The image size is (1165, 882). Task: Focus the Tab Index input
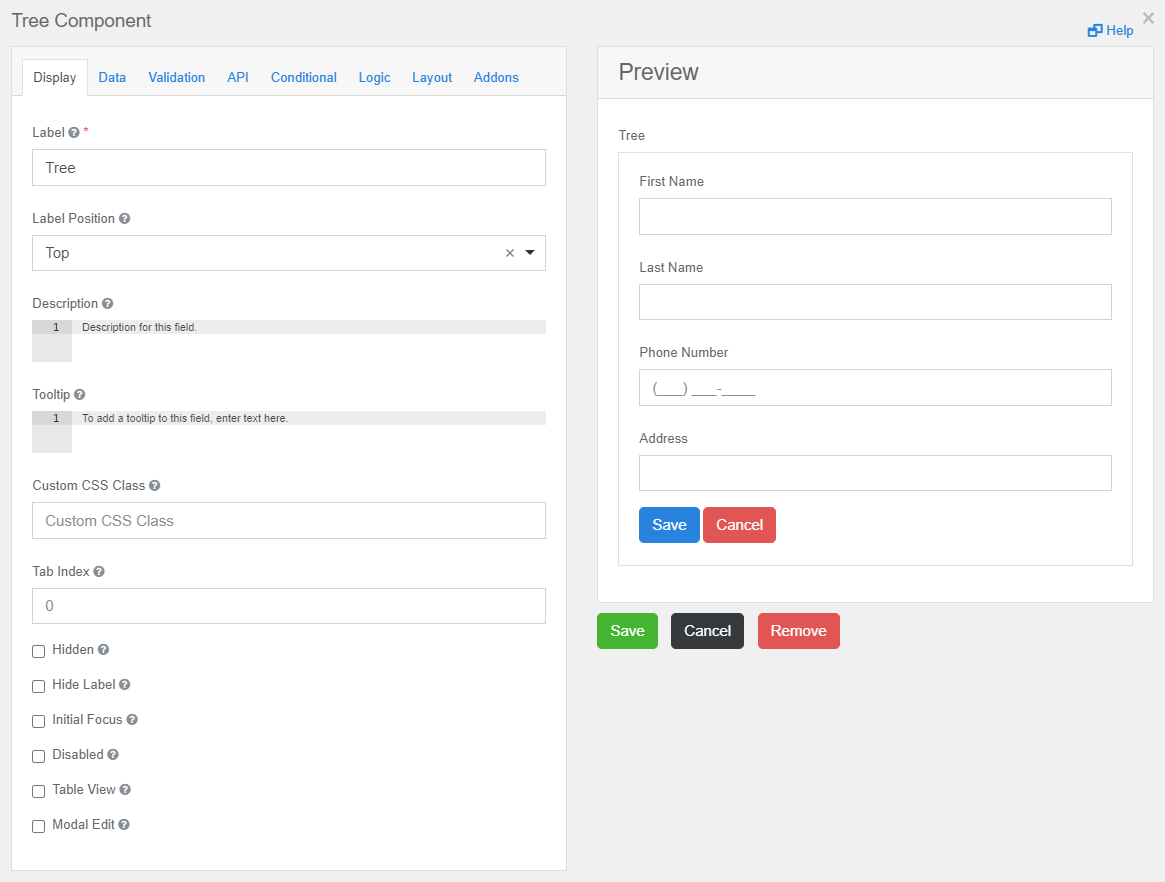(x=289, y=606)
